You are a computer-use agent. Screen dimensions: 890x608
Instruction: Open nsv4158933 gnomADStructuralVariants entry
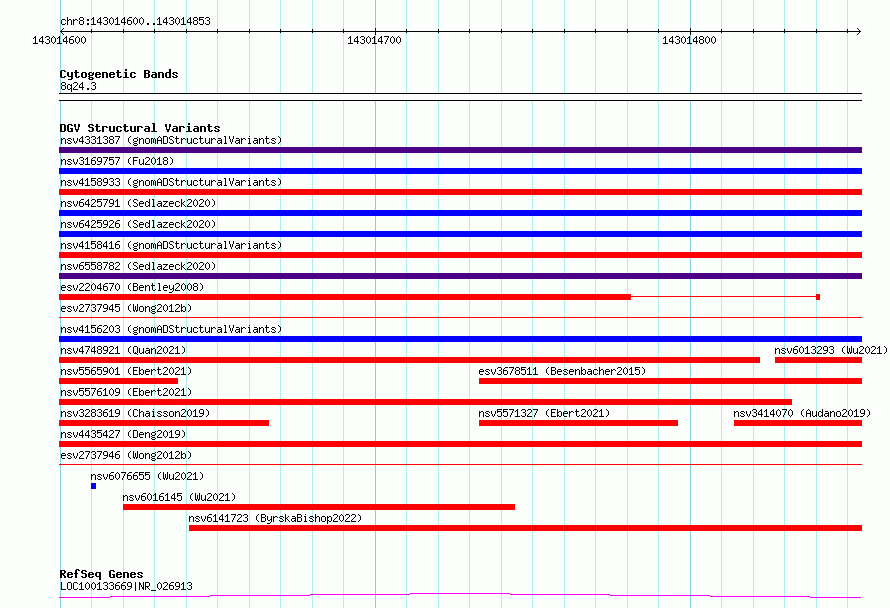[171, 182]
